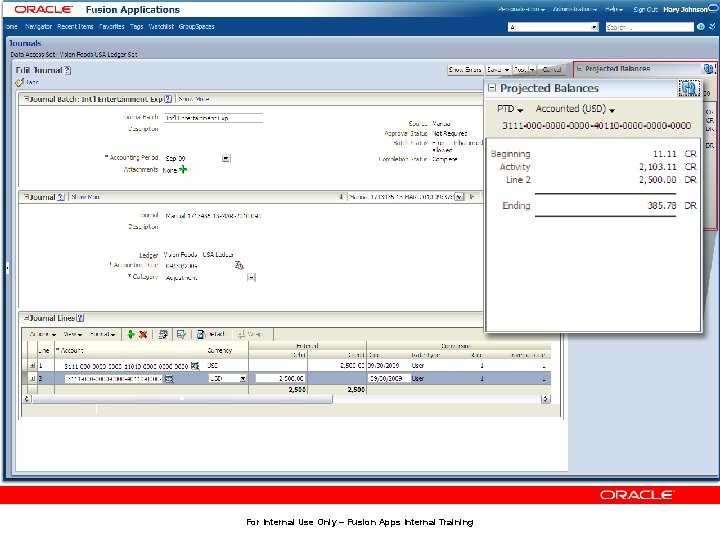Viewport: 720px width, 540px height.
Task: Click horizontal scrollbar of Journal Lines table
Action: click(x=182, y=399)
